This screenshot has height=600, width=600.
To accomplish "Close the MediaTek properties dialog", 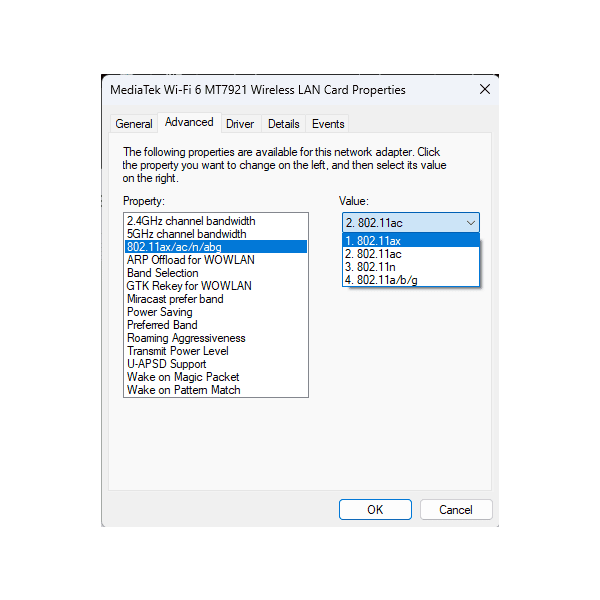I will (x=484, y=90).
